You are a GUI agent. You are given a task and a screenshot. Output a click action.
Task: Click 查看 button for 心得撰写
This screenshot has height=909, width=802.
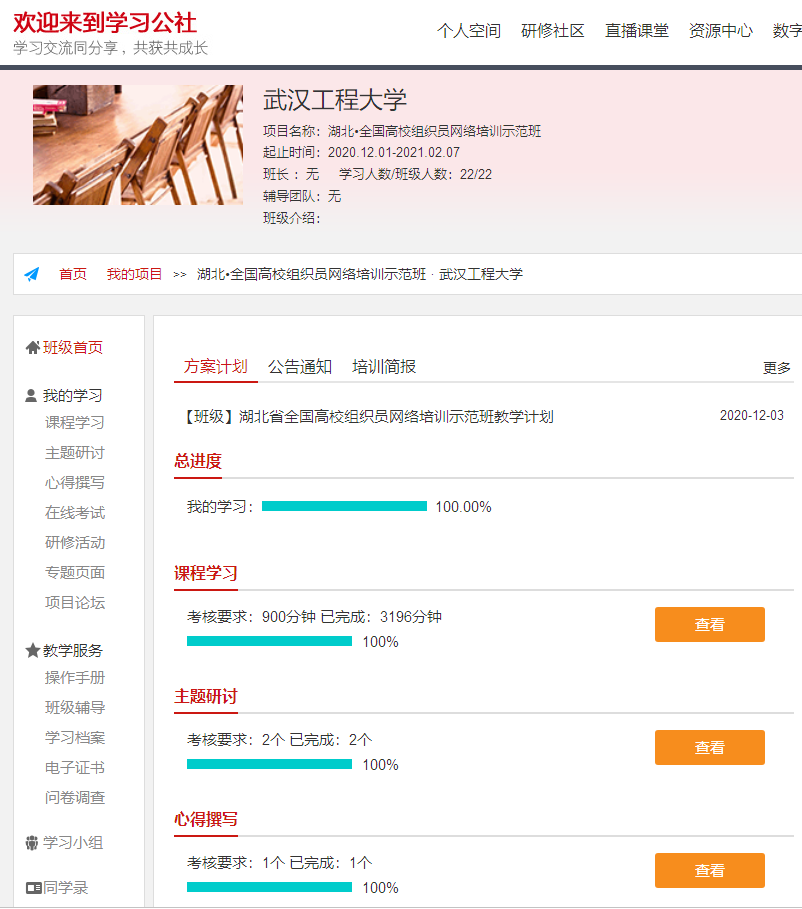tap(709, 871)
